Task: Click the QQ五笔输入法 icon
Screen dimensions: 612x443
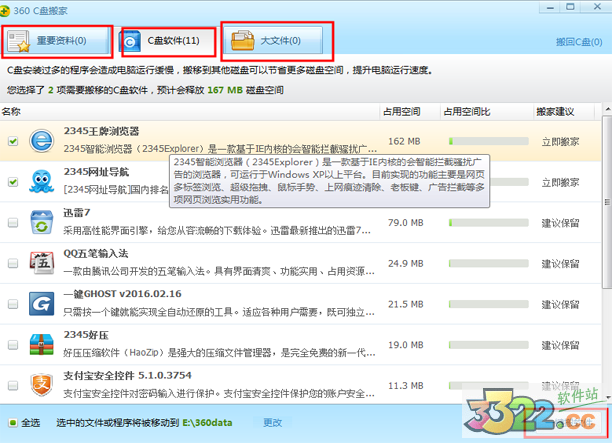Action: click(x=42, y=263)
